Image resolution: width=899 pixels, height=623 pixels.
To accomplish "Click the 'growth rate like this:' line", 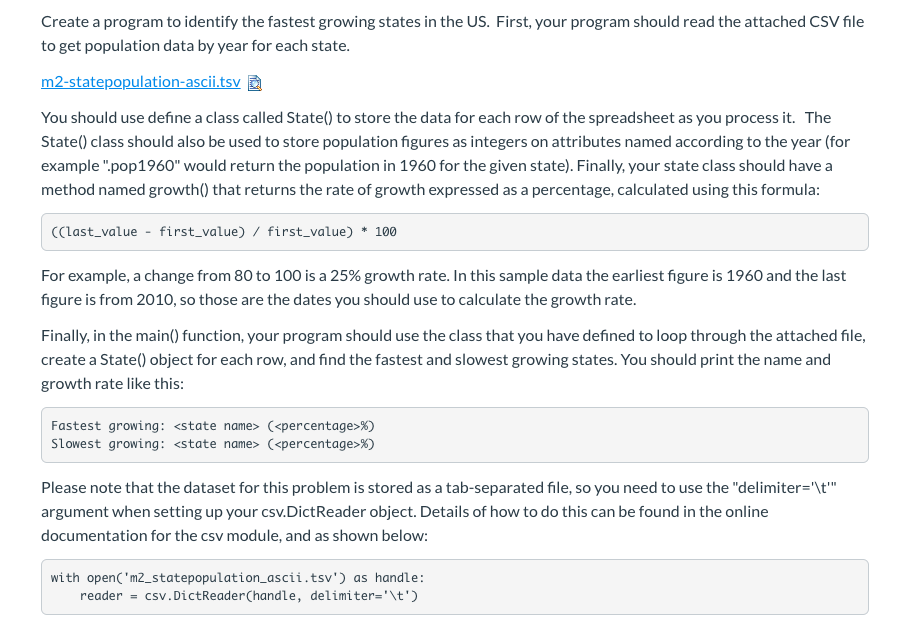I will pyautogui.click(x=112, y=383).
